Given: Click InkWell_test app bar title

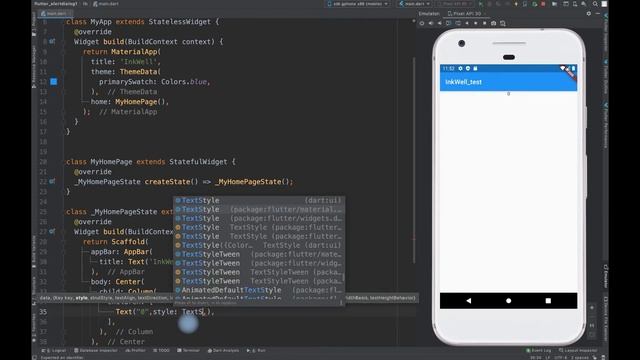Looking at the screenshot, I should click(x=463, y=82).
